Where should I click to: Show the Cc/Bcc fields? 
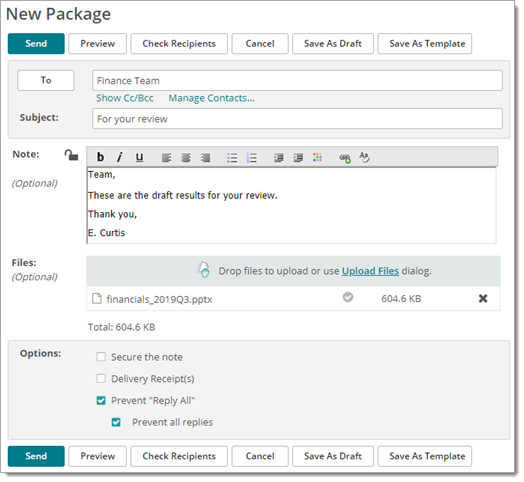(x=125, y=98)
